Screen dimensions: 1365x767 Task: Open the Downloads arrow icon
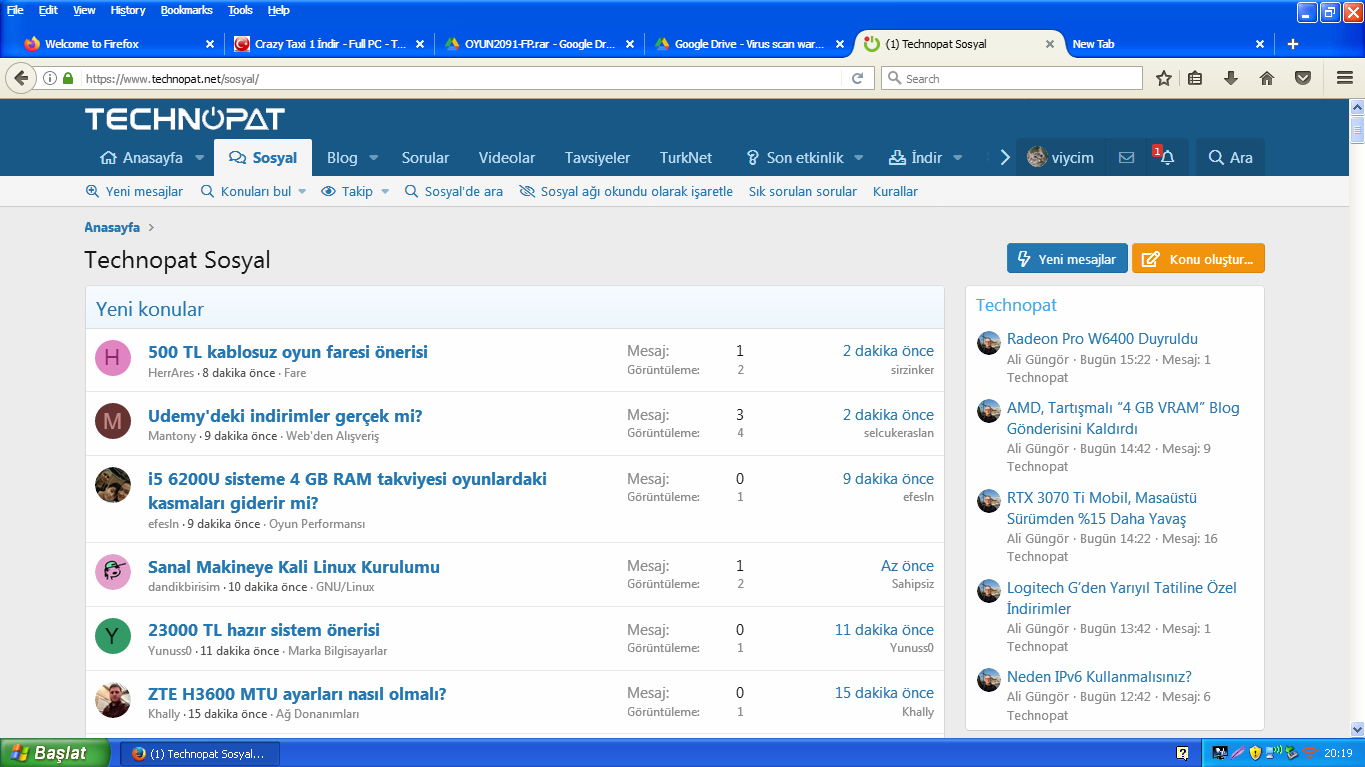pos(1231,78)
